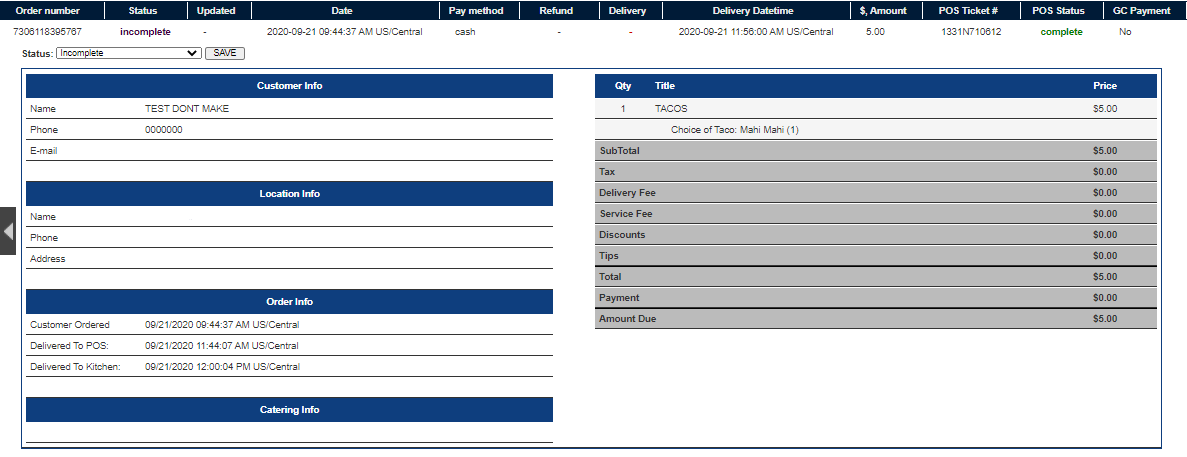The image size is (1187, 457).
Task: Click the Amount Due row
Action: [875, 319]
